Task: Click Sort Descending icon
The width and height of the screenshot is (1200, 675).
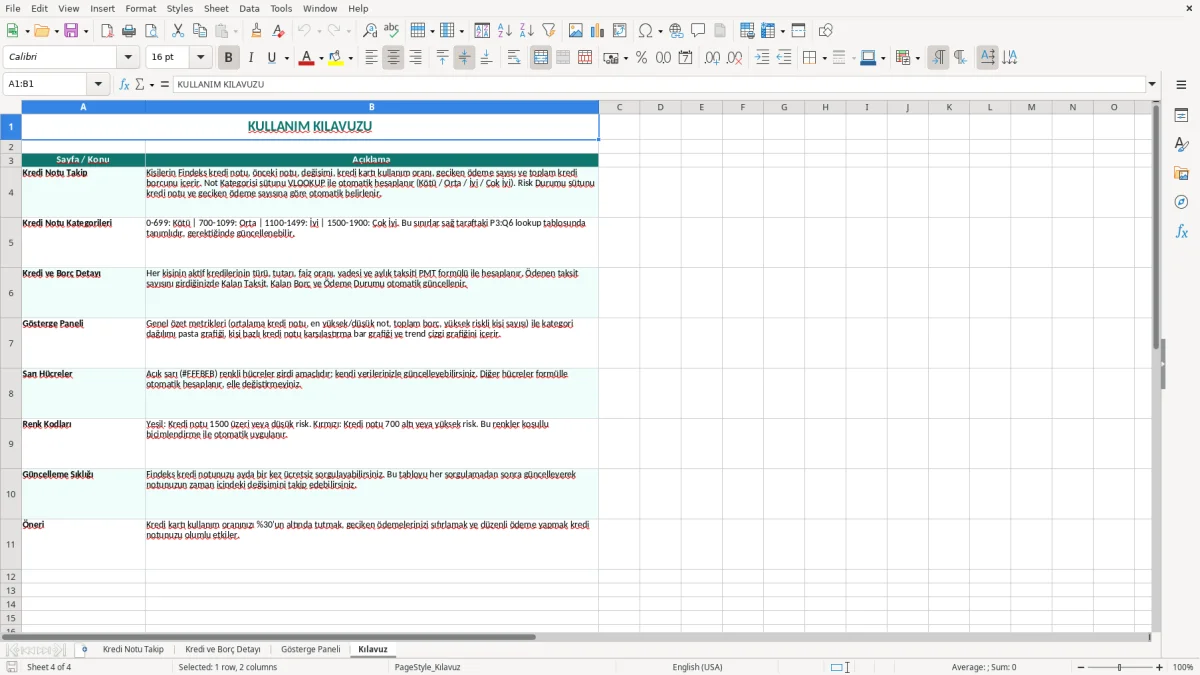Action: coord(526,31)
